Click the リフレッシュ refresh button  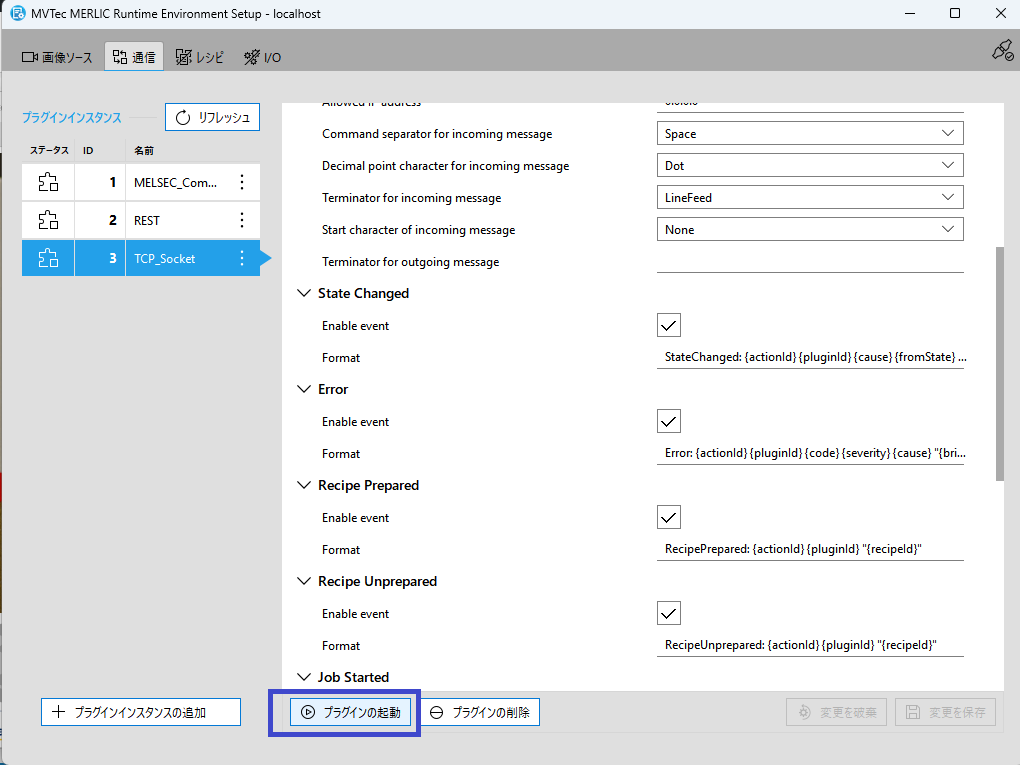tap(212, 117)
